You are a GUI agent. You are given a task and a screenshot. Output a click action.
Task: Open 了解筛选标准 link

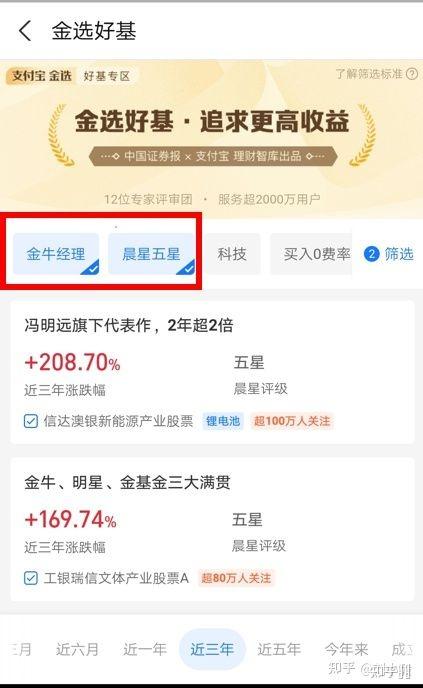[x=369, y=74]
